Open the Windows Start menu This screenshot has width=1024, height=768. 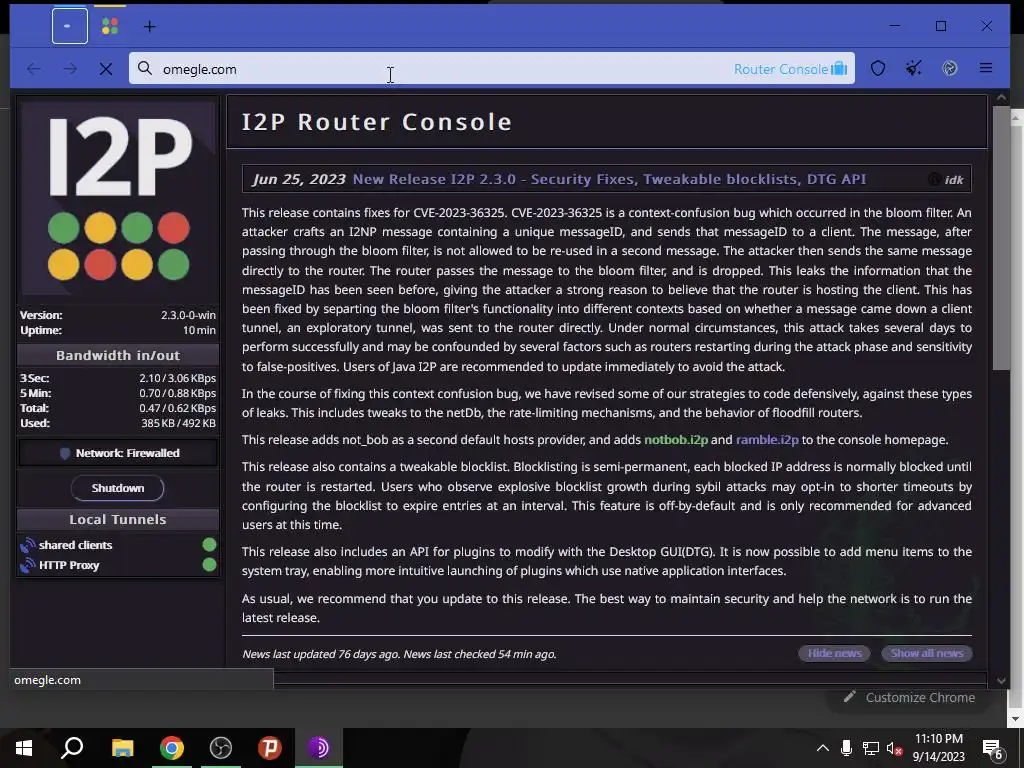[x=24, y=748]
